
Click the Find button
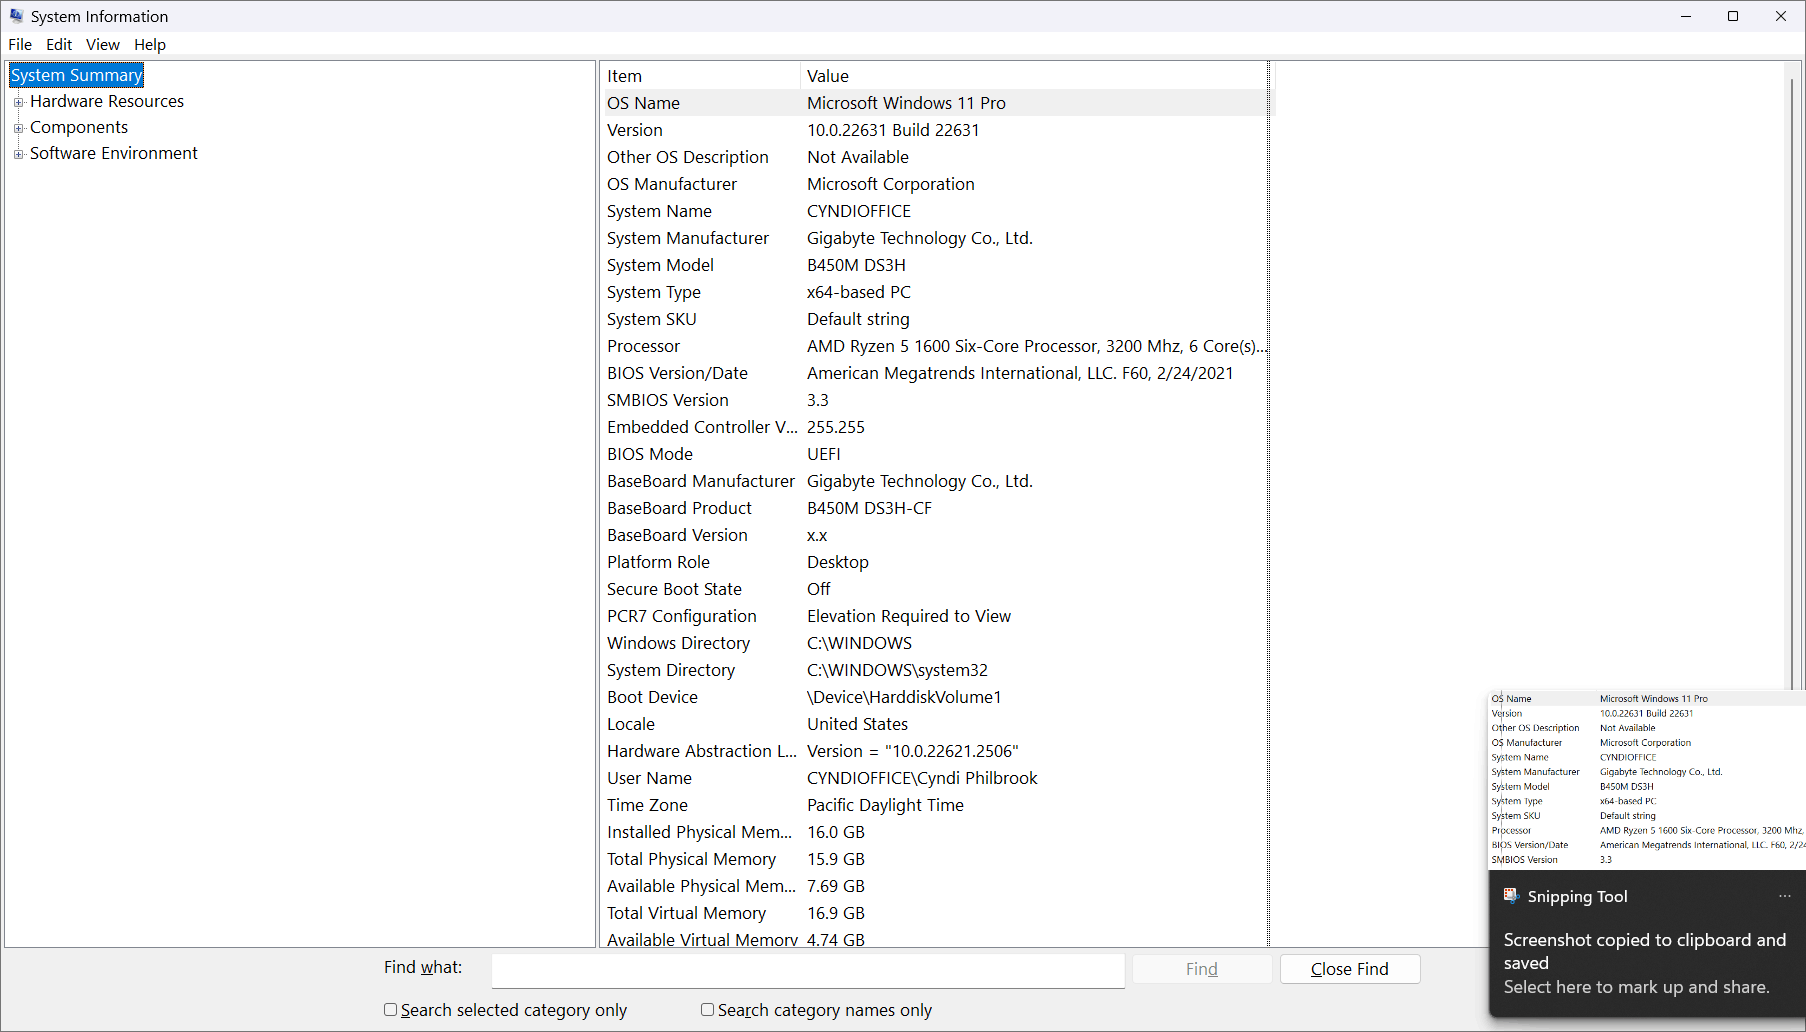coord(1202,969)
